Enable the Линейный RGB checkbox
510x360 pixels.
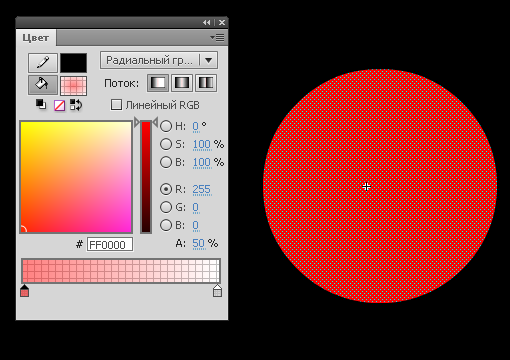(116, 105)
